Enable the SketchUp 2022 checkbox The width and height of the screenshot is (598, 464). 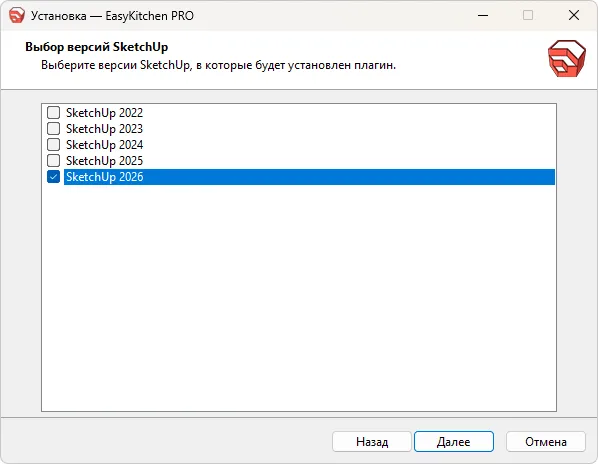[53, 112]
